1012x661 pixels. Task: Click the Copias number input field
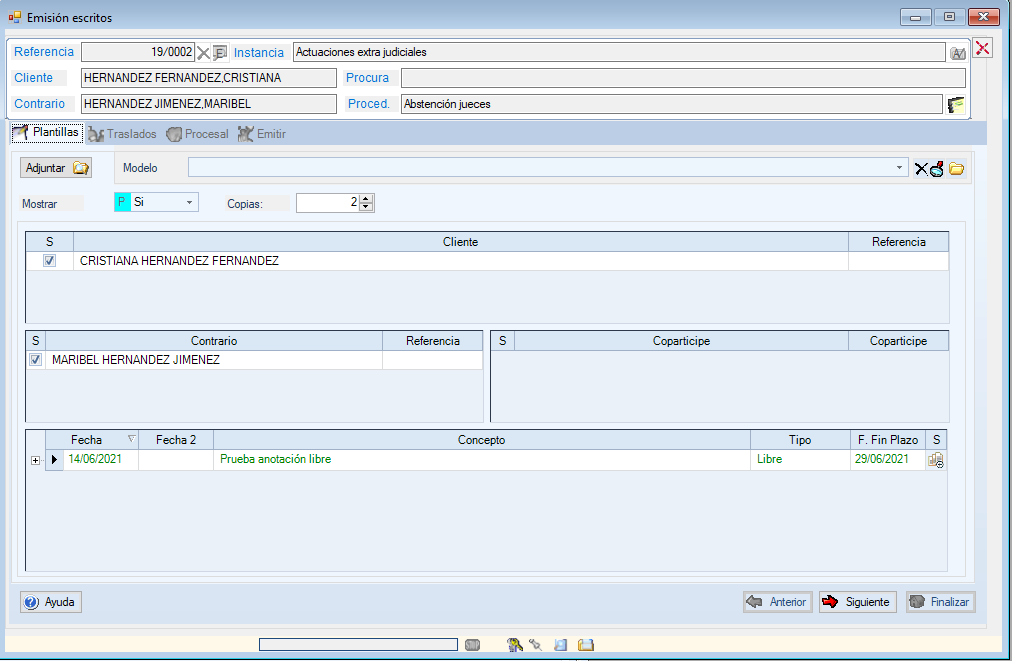(326, 203)
